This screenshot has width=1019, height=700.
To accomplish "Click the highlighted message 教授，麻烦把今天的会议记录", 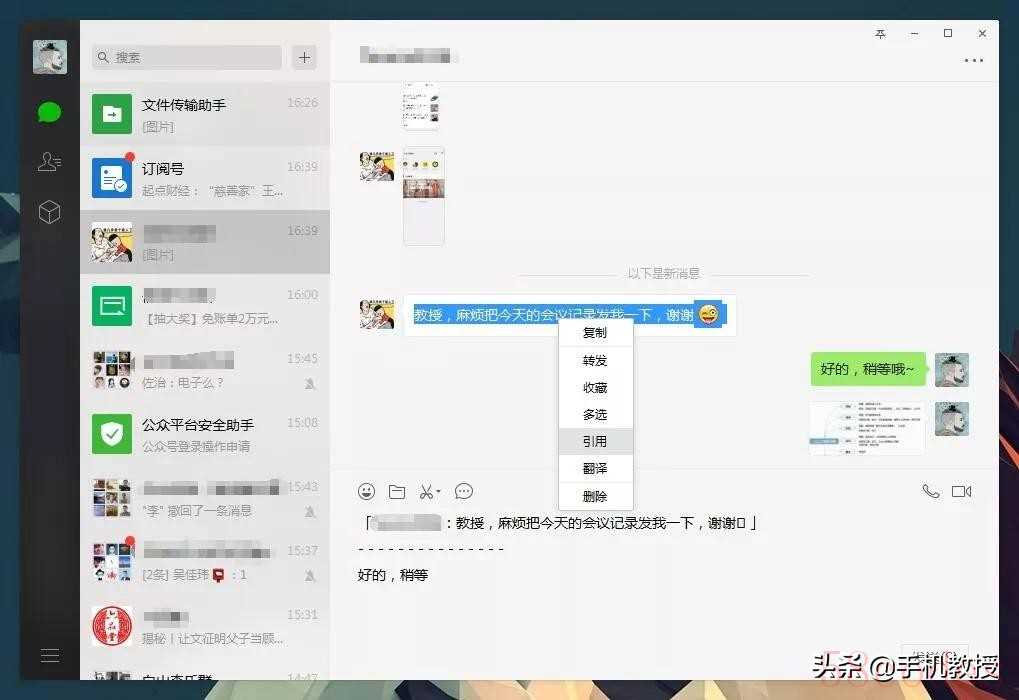I will coord(569,315).
